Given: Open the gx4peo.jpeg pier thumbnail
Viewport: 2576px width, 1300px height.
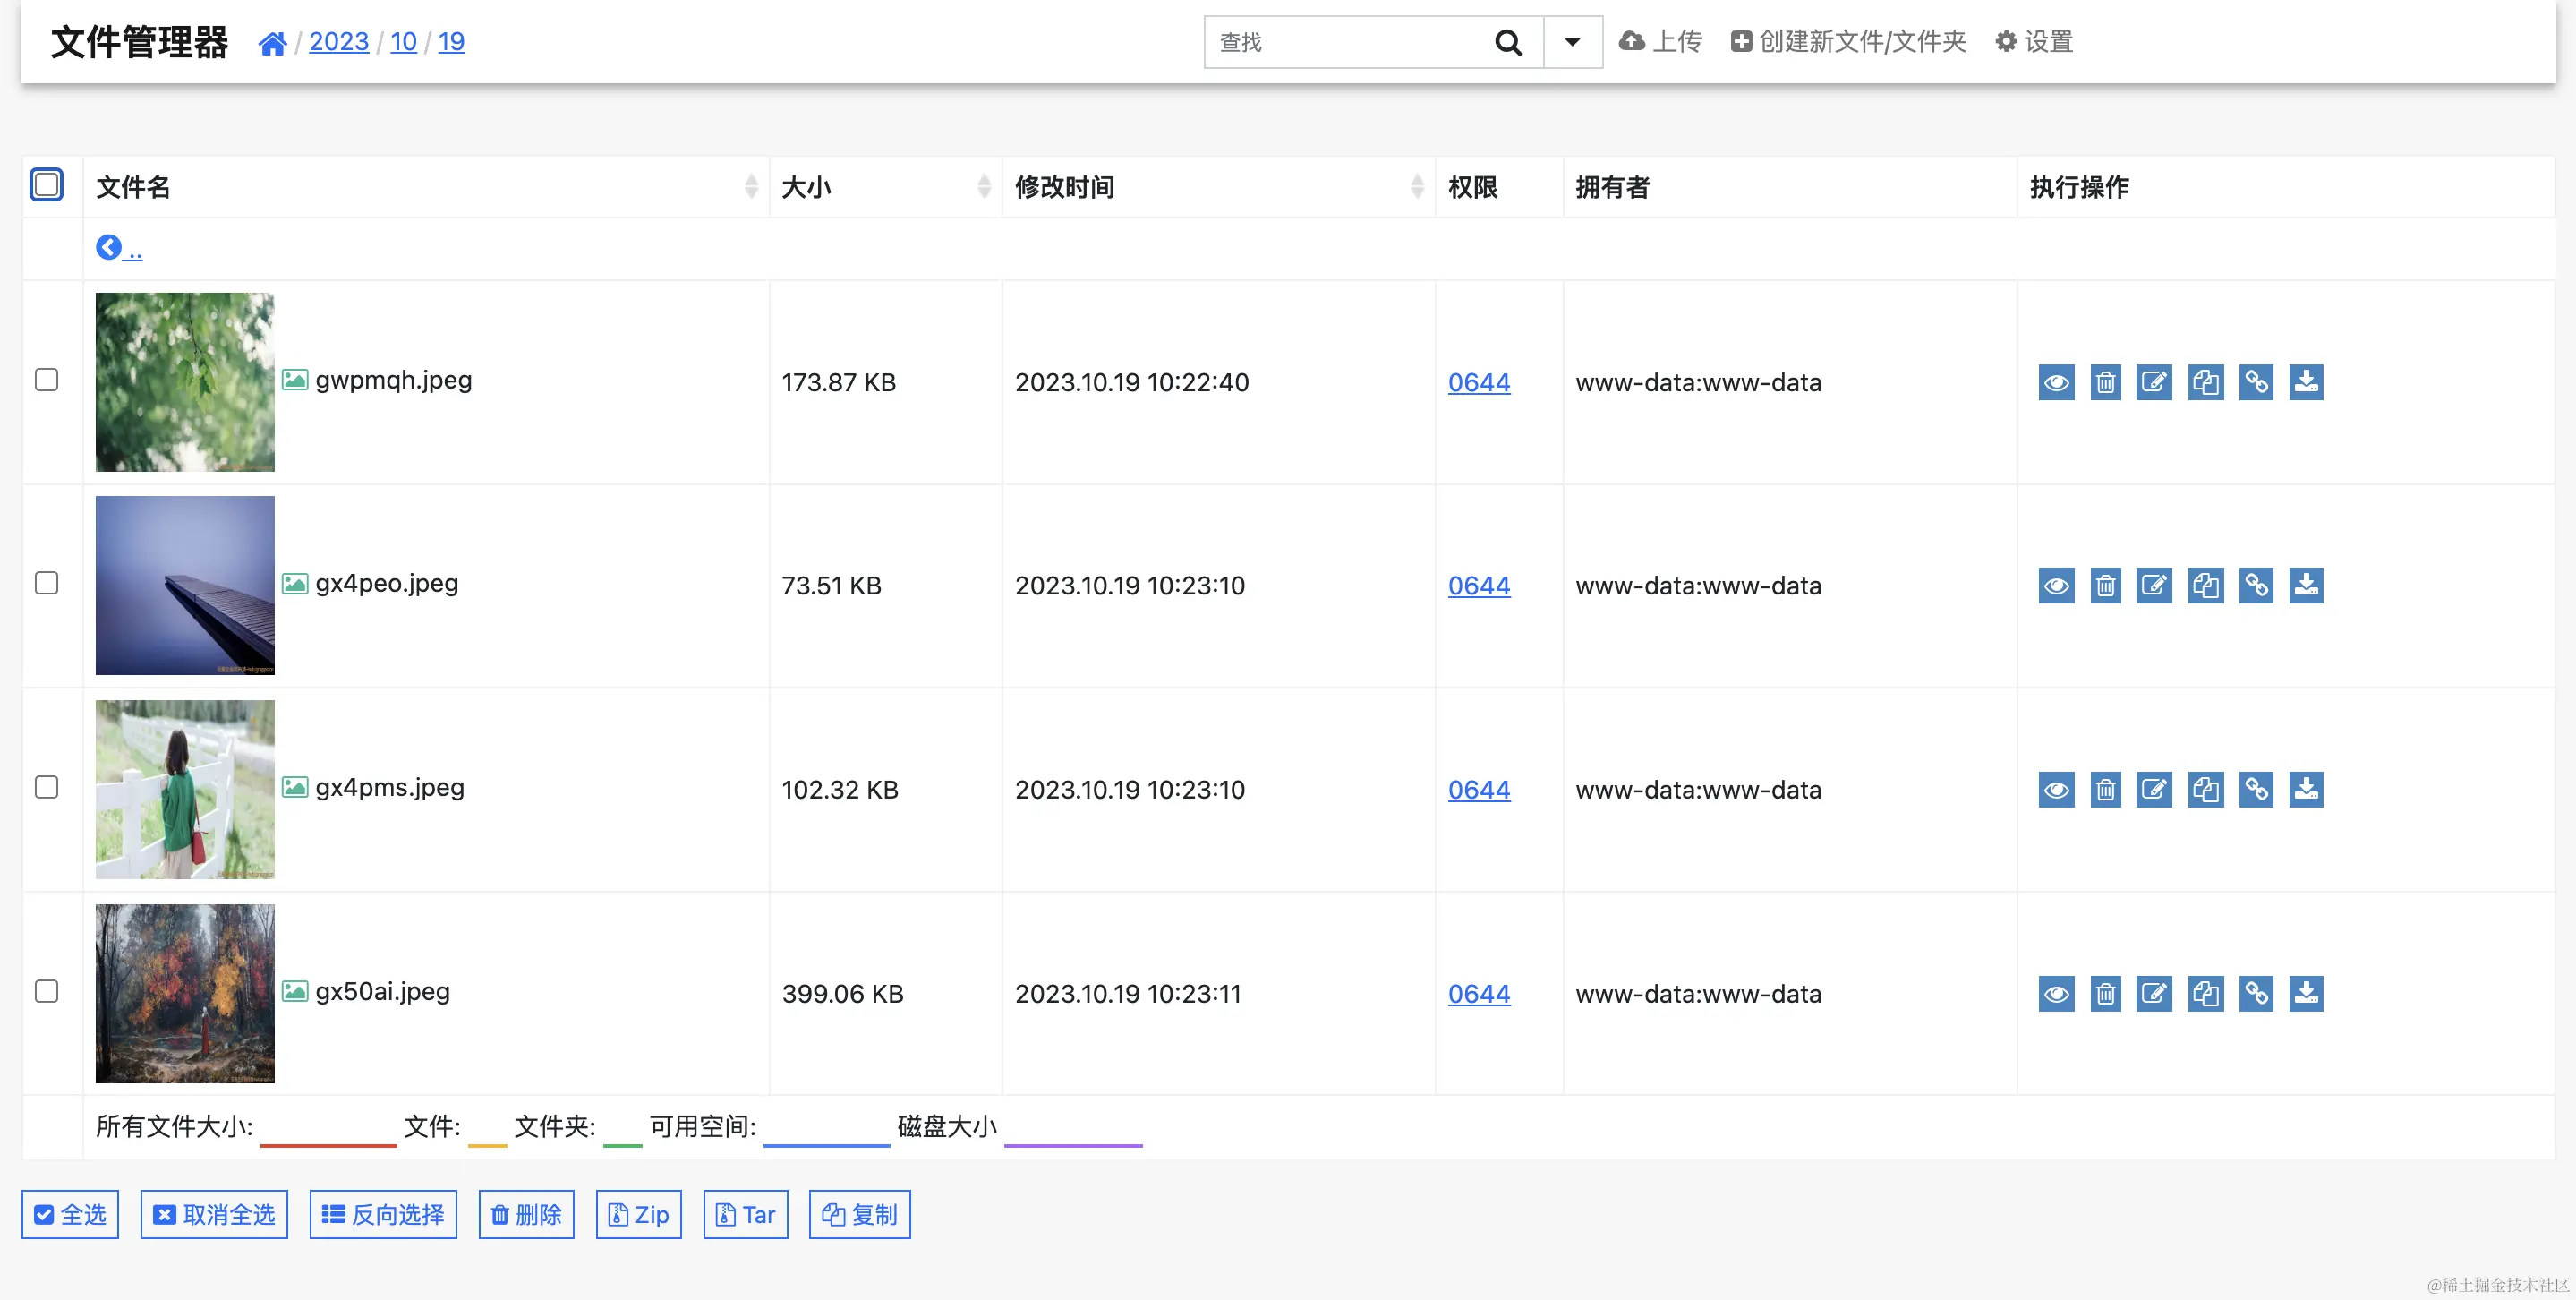Looking at the screenshot, I should tap(184, 585).
